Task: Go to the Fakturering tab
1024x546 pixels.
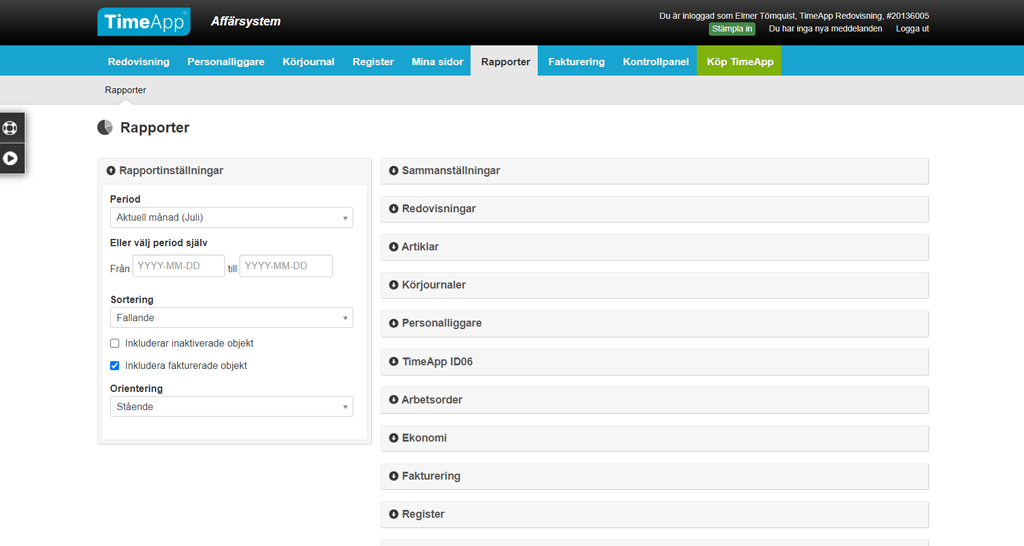Action: (576, 61)
